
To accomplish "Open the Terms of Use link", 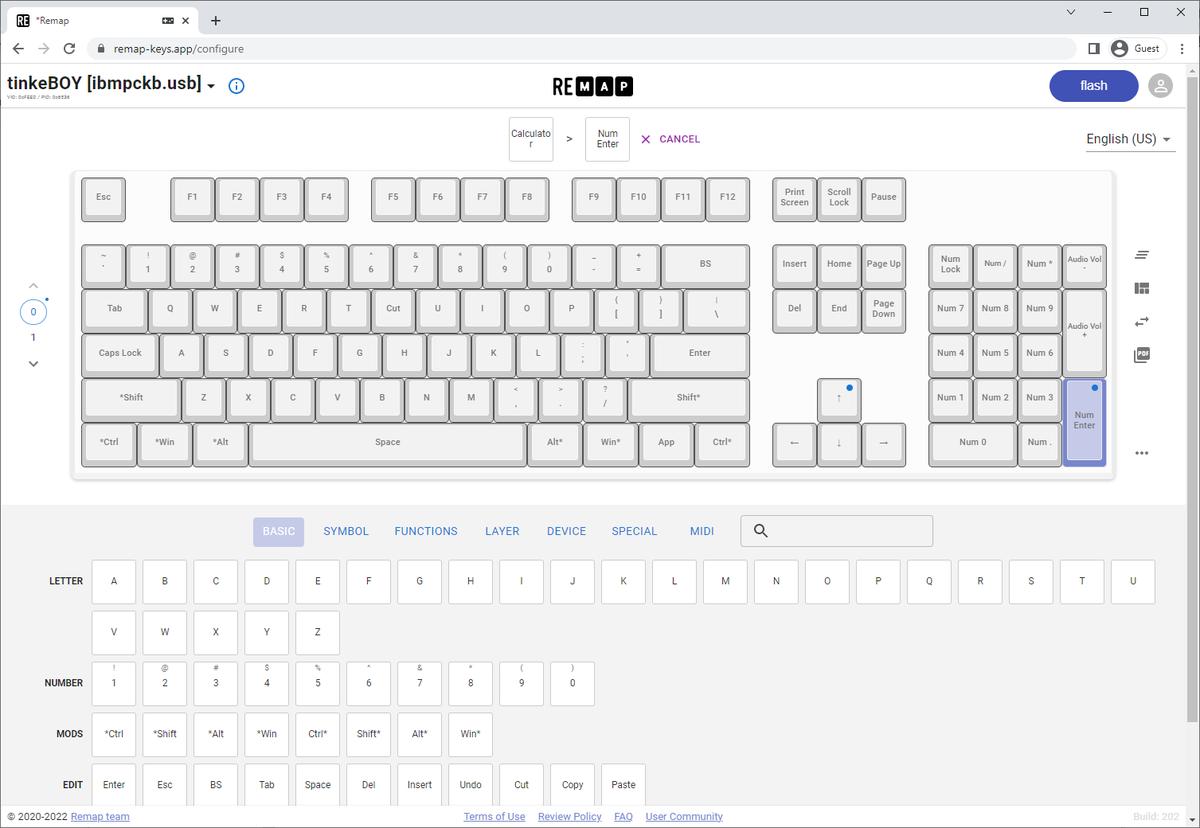I will coord(494,817).
